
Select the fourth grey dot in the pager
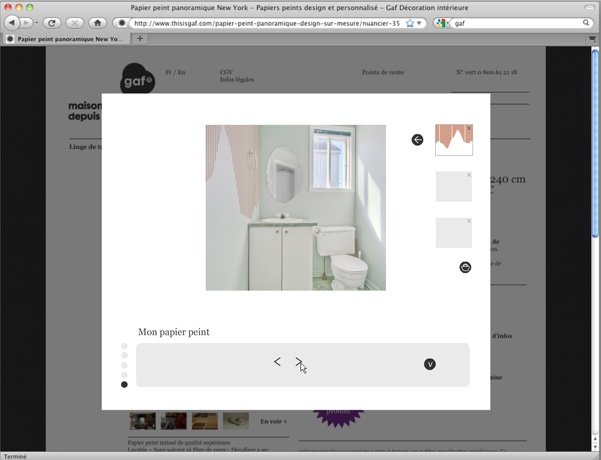tap(124, 375)
